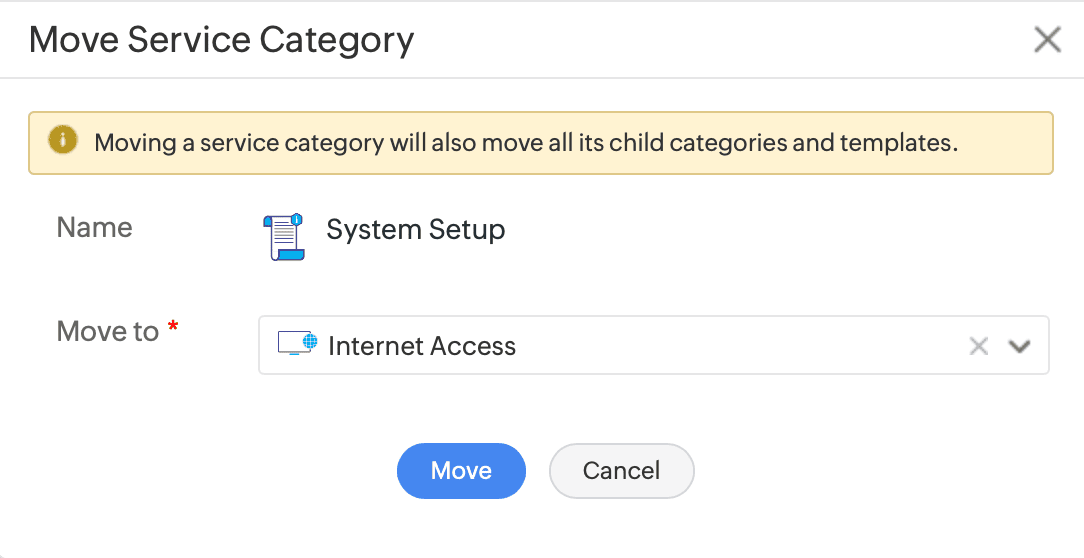Click the System Setup scroll icon
This screenshot has height=558, width=1084.
pos(284,236)
